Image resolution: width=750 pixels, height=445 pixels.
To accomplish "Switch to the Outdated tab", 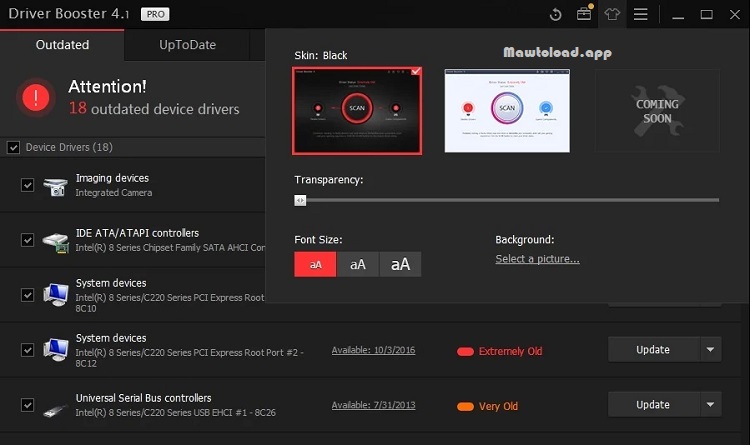I will pos(62,45).
